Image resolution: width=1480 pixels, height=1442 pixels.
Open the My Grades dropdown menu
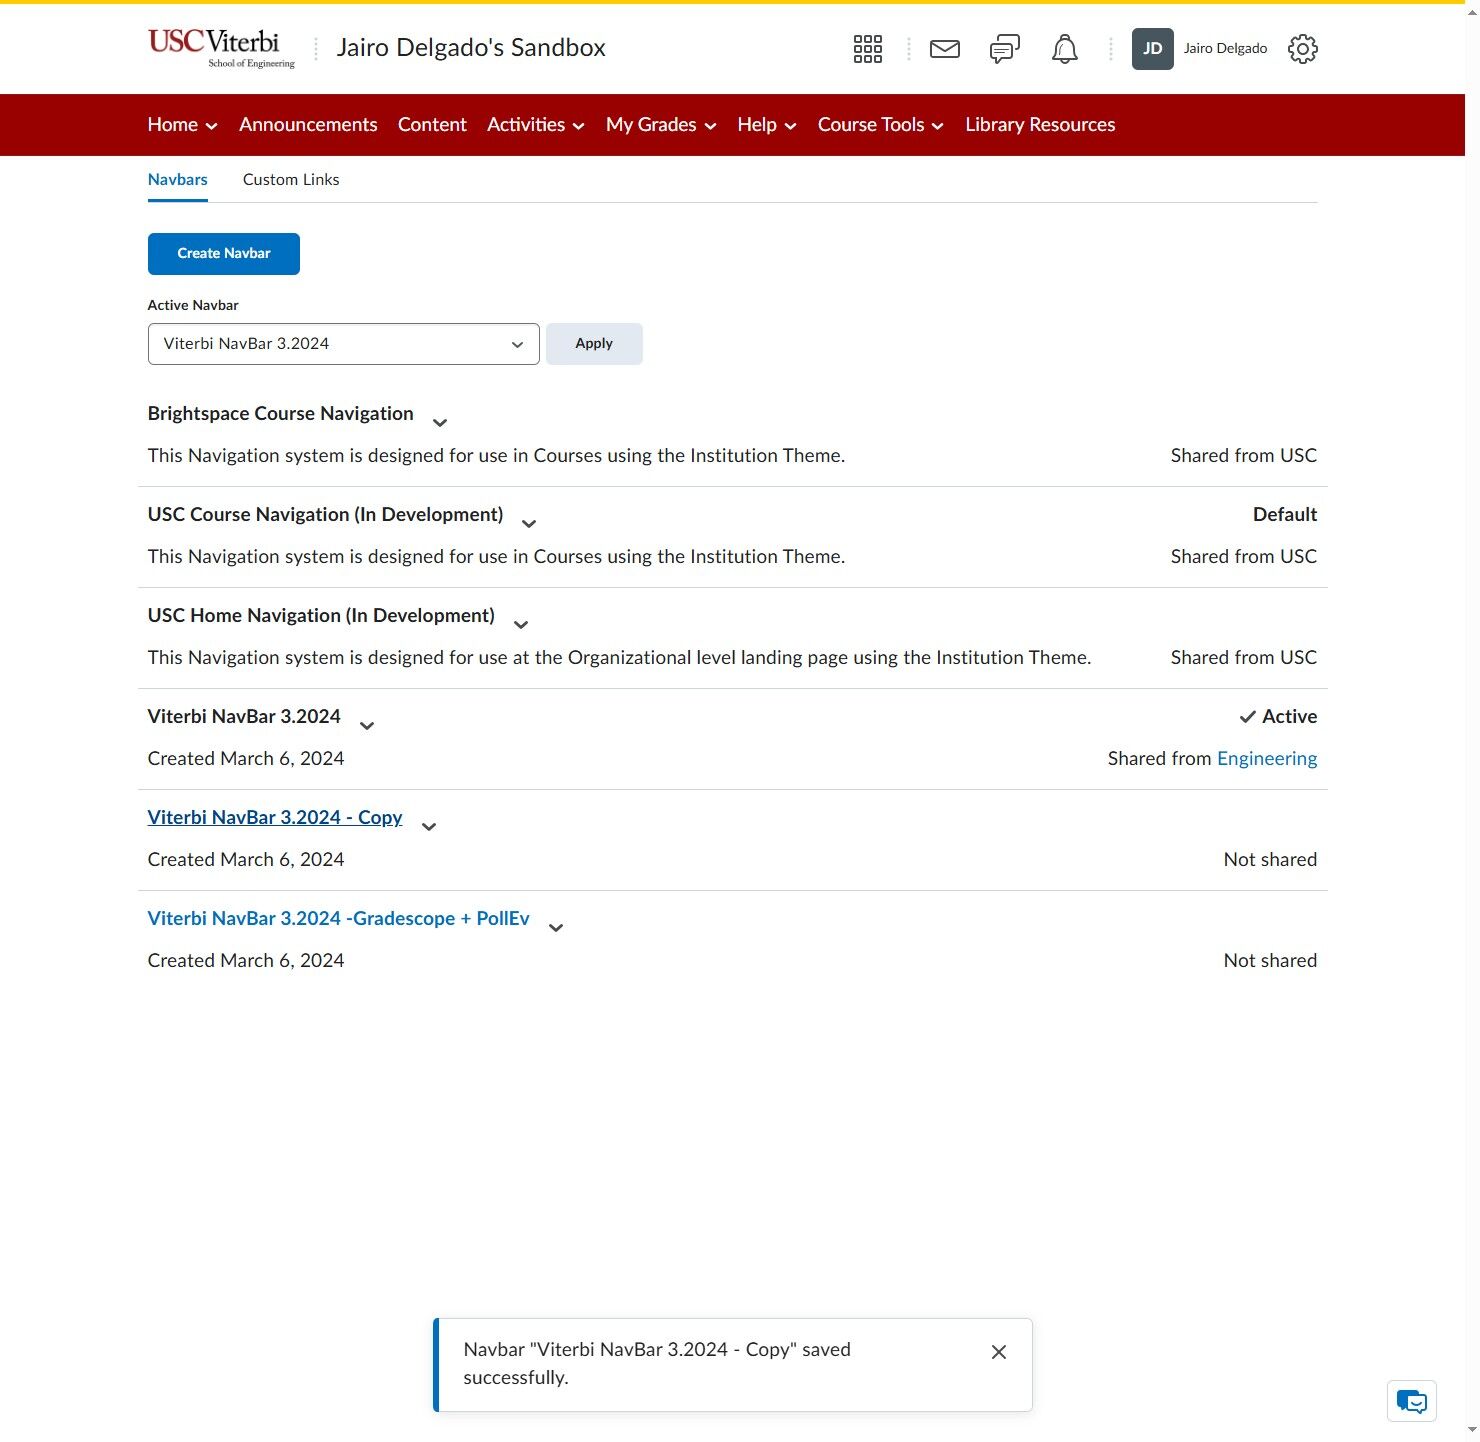click(661, 125)
